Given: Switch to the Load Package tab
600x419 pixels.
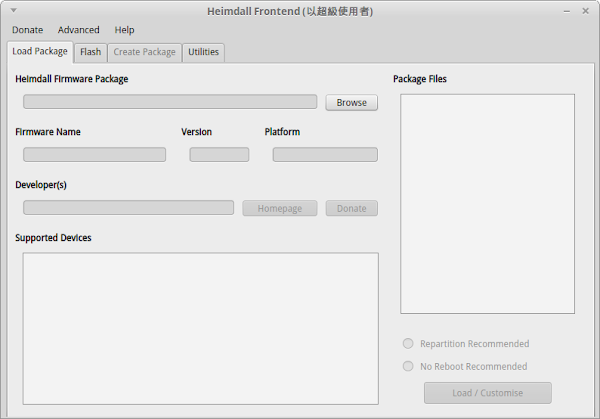Looking at the screenshot, I should click(x=40, y=52).
